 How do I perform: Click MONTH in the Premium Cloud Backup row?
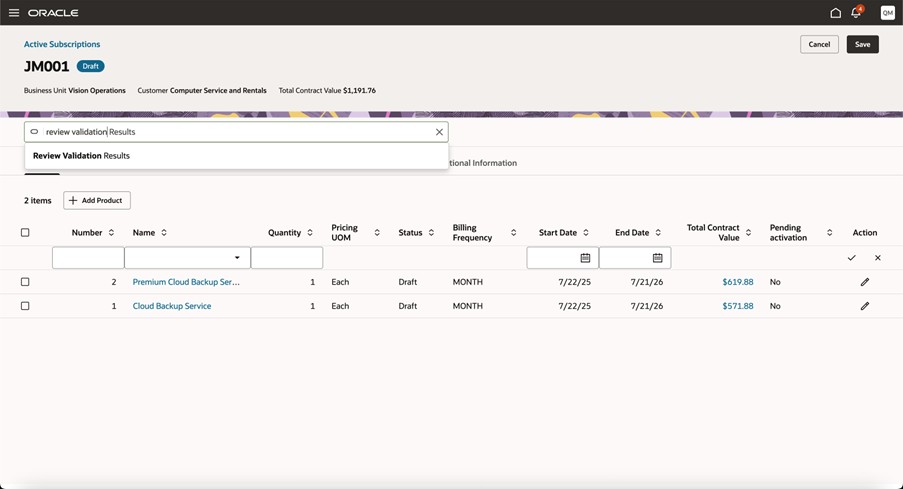pos(468,282)
